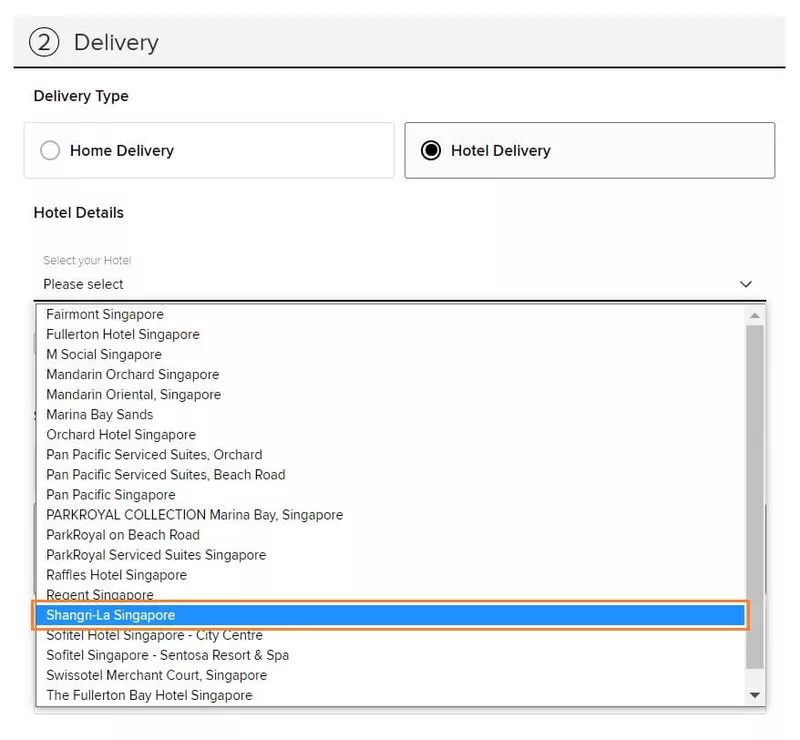Screen dimensions: 800x740
Task: Choose Fullerton Hotel Singapore option
Action: pos(390,334)
